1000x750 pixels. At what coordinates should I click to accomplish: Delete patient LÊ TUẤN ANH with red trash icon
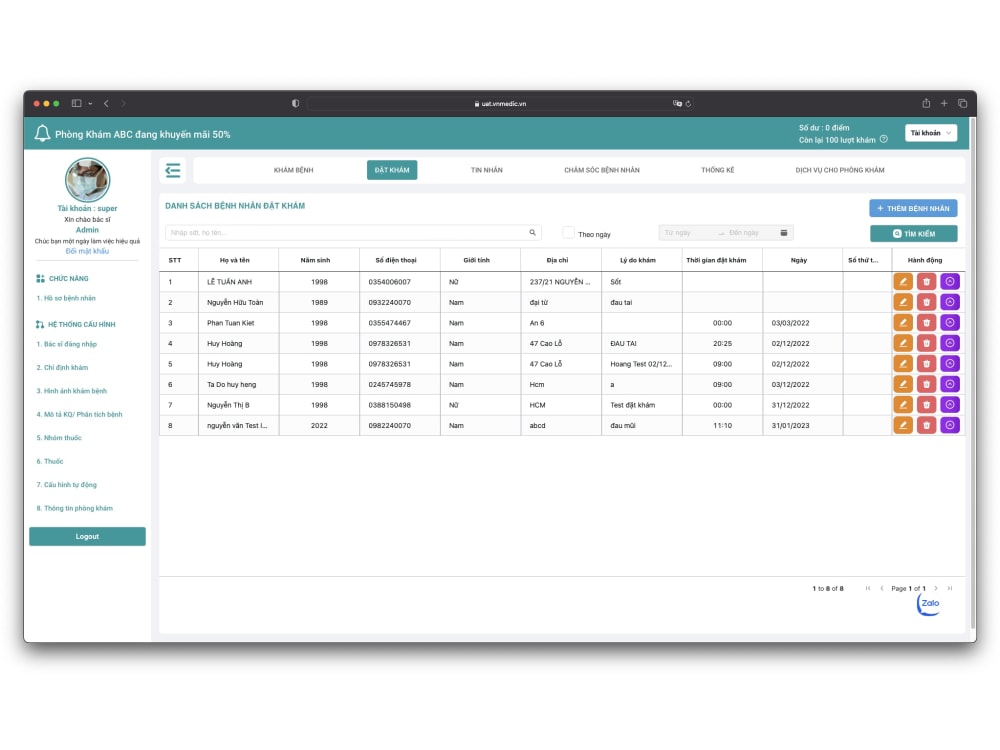pos(926,281)
